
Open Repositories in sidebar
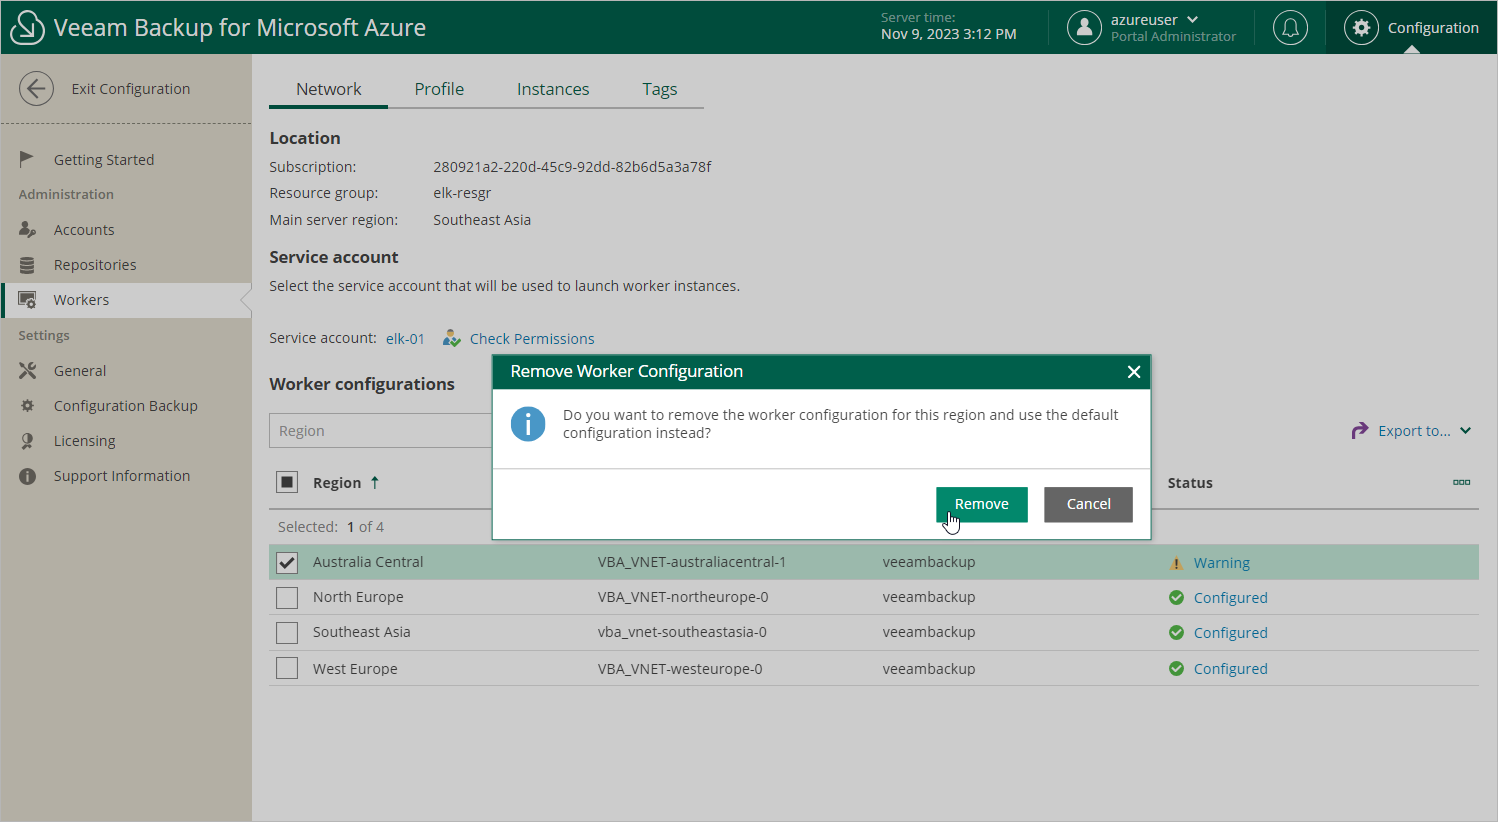coord(95,265)
